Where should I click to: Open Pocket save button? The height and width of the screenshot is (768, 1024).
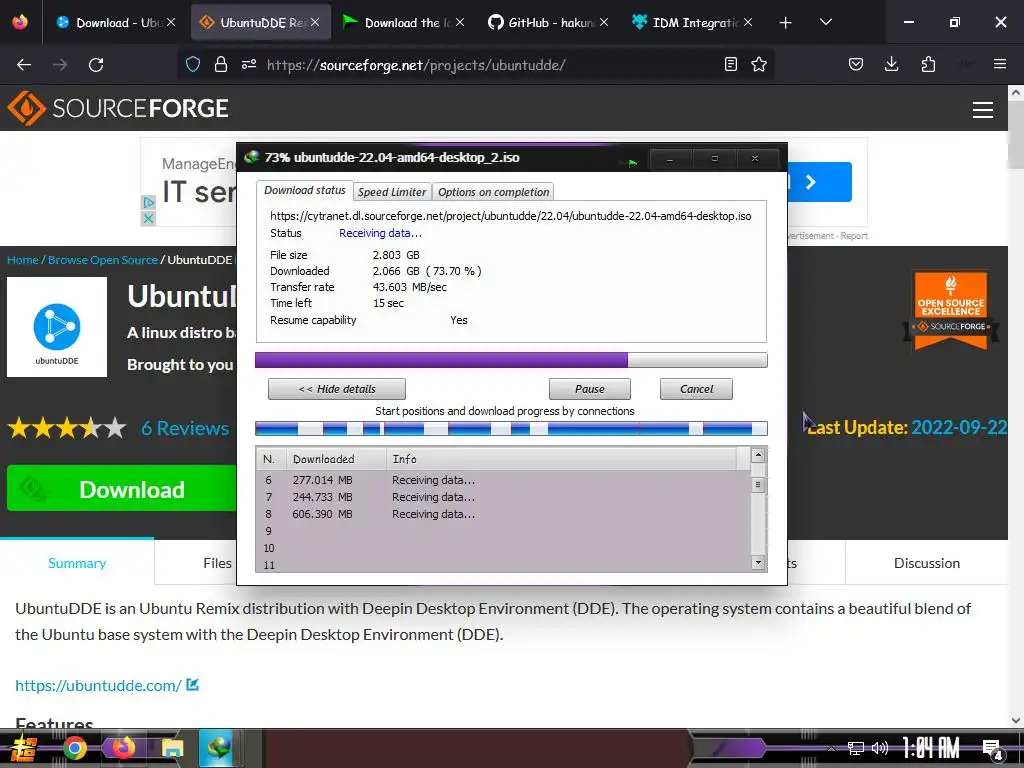[x=856, y=65]
